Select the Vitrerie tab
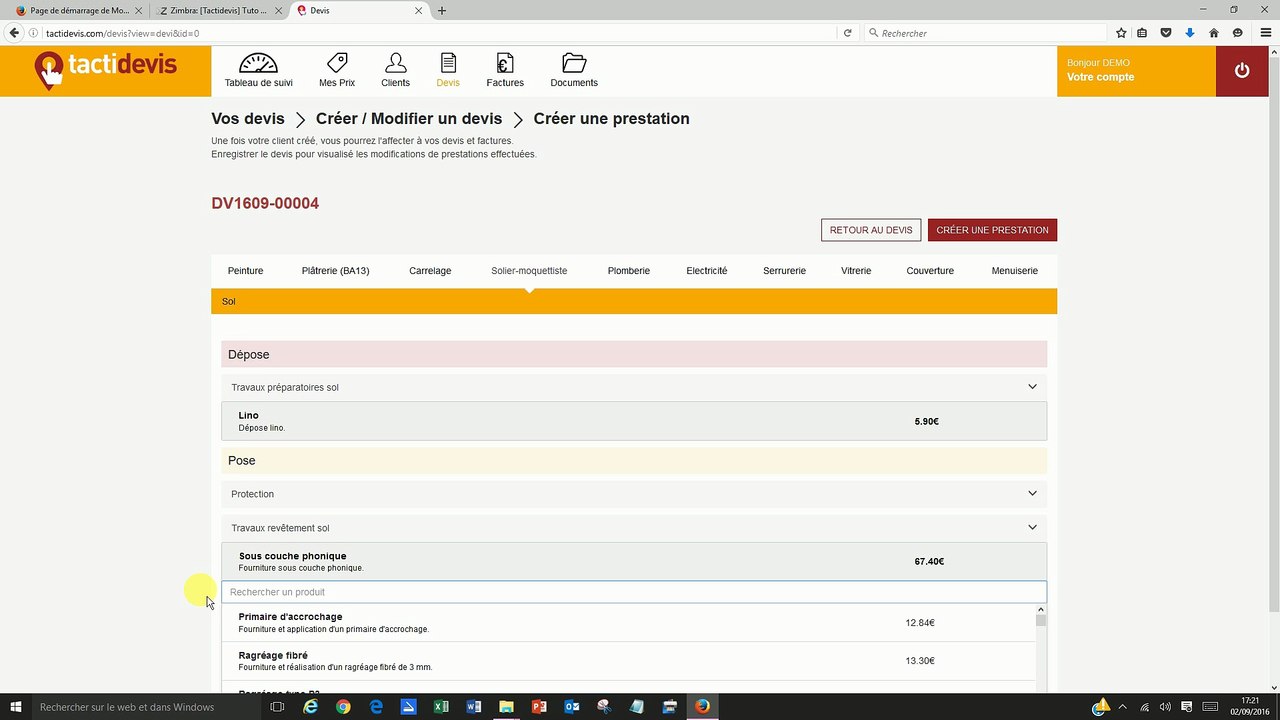Image resolution: width=1280 pixels, height=720 pixels. pos(856,271)
